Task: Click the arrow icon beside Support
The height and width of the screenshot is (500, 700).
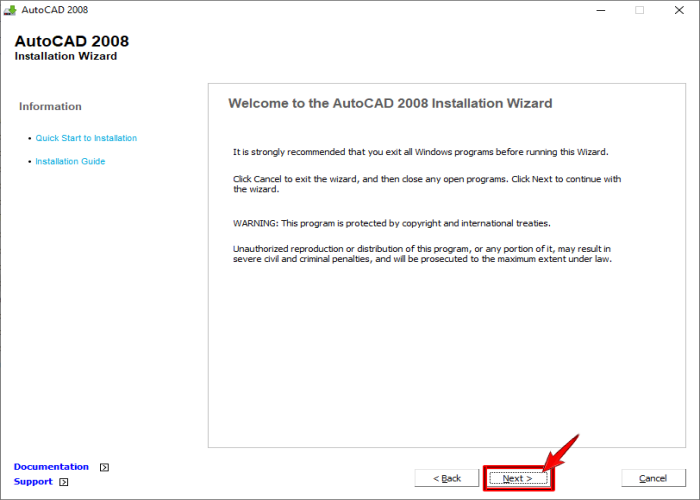Action: tap(64, 482)
